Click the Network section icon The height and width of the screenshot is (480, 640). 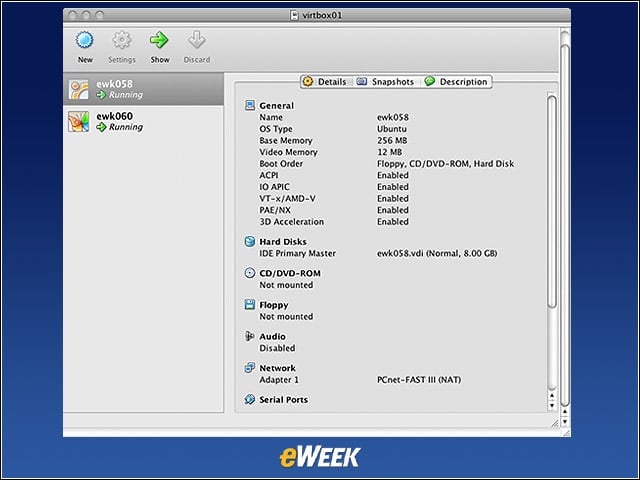(249, 368)
